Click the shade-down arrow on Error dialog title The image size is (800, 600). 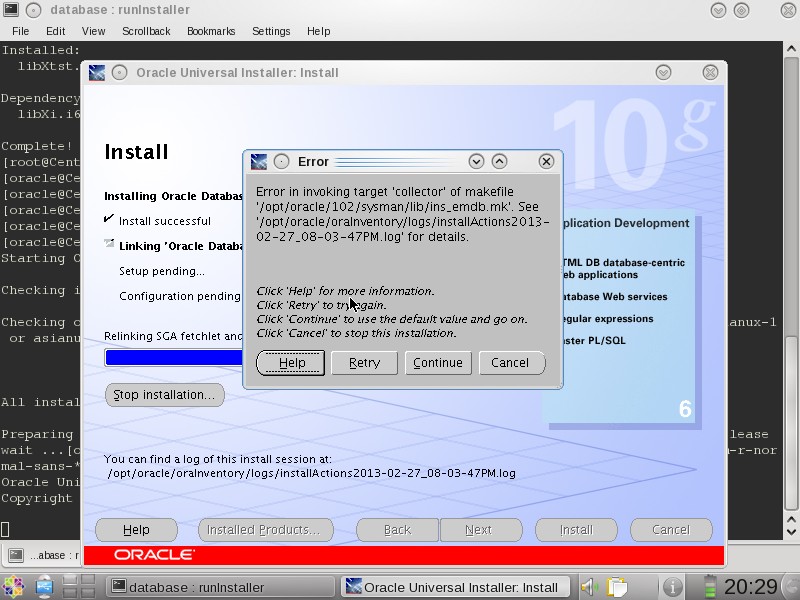[476, 162]
